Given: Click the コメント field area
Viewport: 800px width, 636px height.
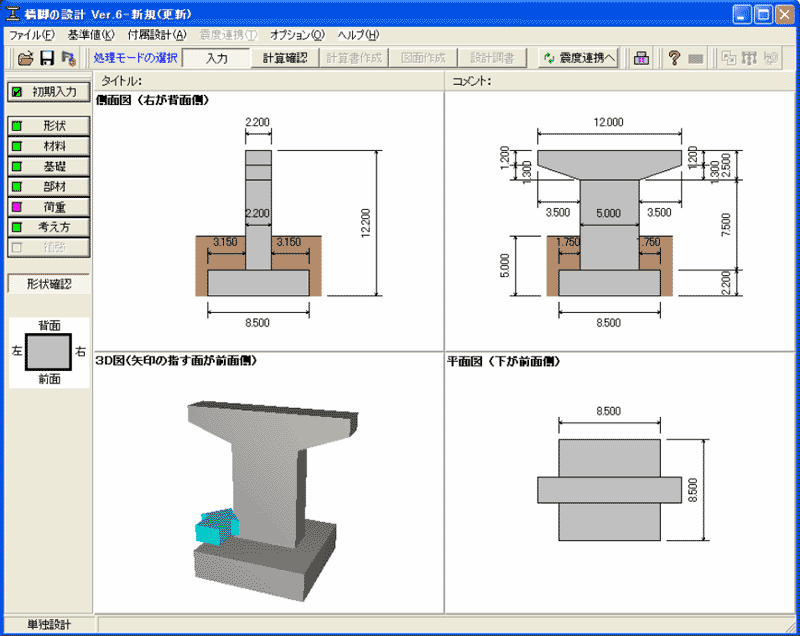Looking at the screenshot, I should pos(620,81).
